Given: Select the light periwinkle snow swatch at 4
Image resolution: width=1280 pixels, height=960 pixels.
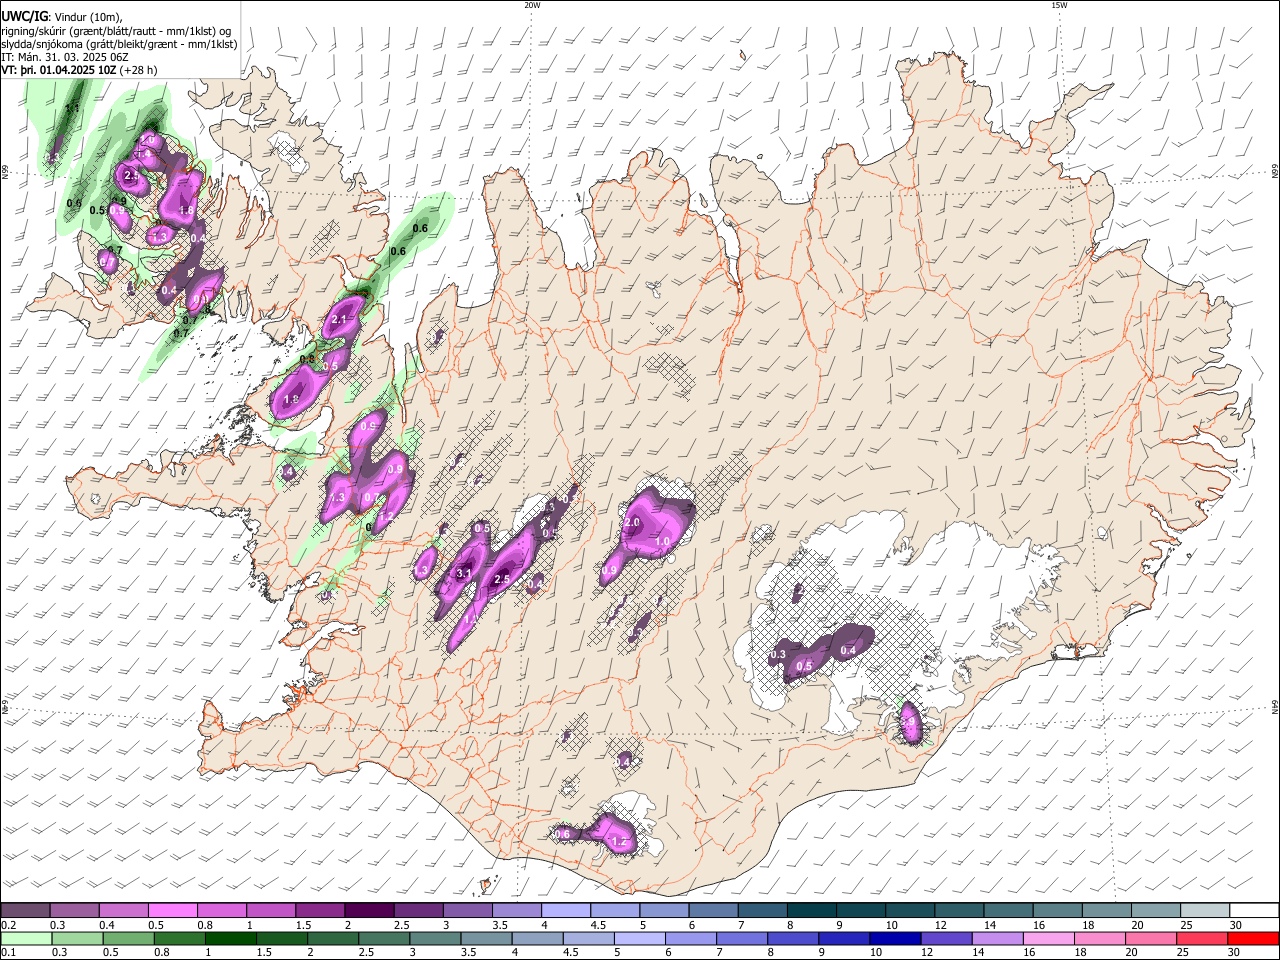Looking at the screenshot, I should pos(565,910).
